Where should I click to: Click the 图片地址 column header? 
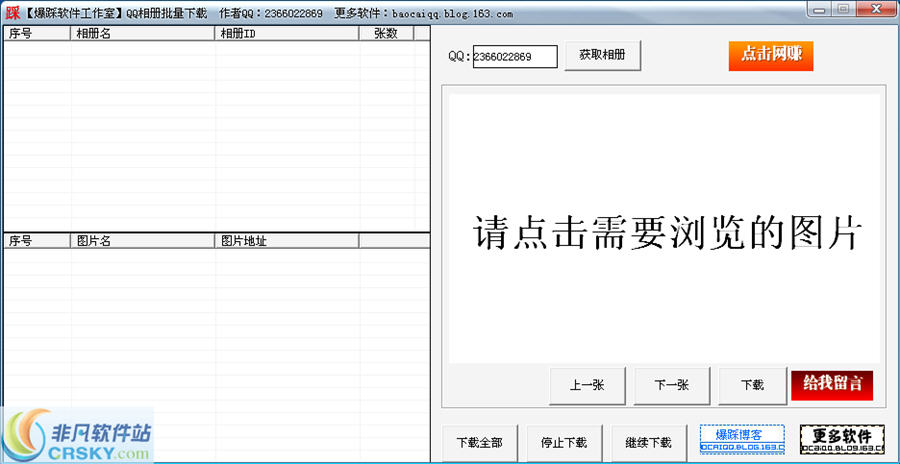pyautogui.click(x=286, y=241)
